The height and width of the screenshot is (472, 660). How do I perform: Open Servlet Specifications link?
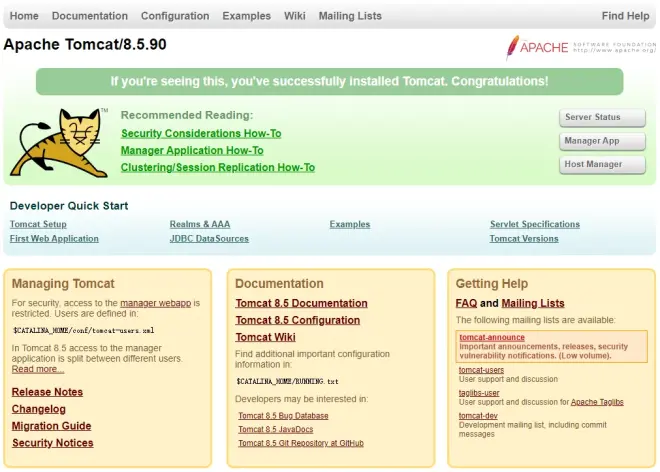(x=535, y=224)
